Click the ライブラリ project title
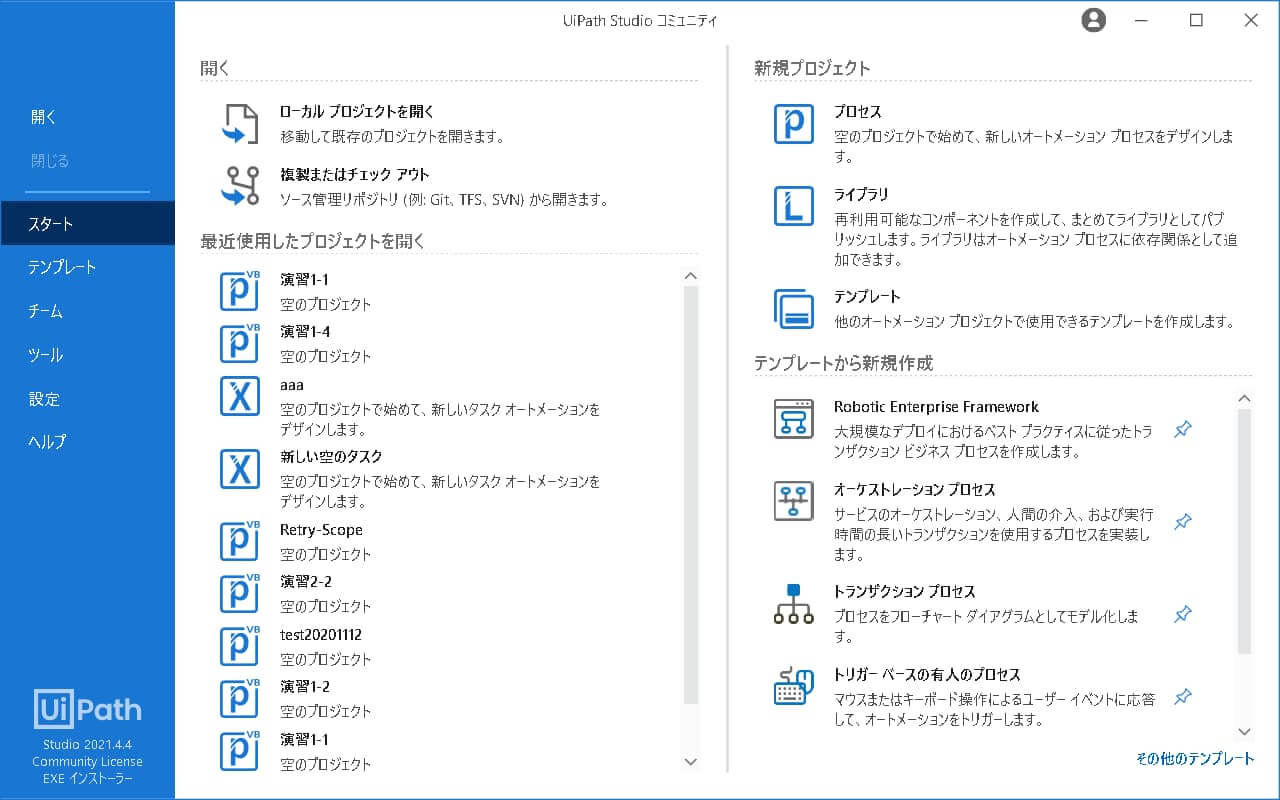Viewport: 1280px width, 800px height. pyautogui.click(x=861, y=194)
